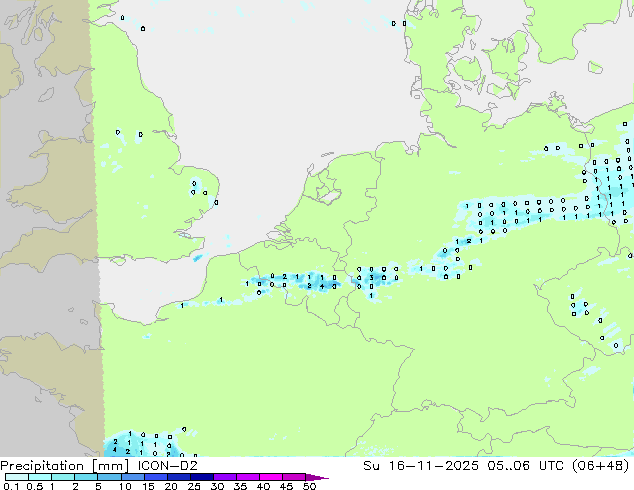Viewport: 634px width, 490px height.
Task: Click the '0.5' legend scale value
Action: coord(35,486)
